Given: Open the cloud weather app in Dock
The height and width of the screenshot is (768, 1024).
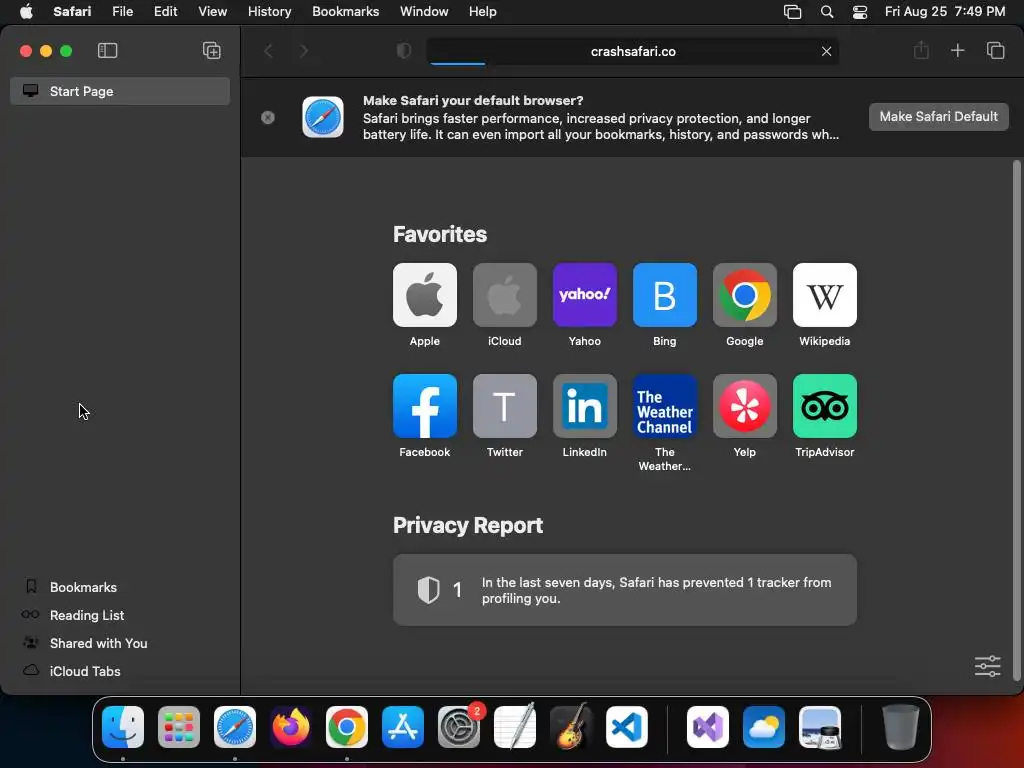Looking at the screenshot, I should click(x=764, y=727).
